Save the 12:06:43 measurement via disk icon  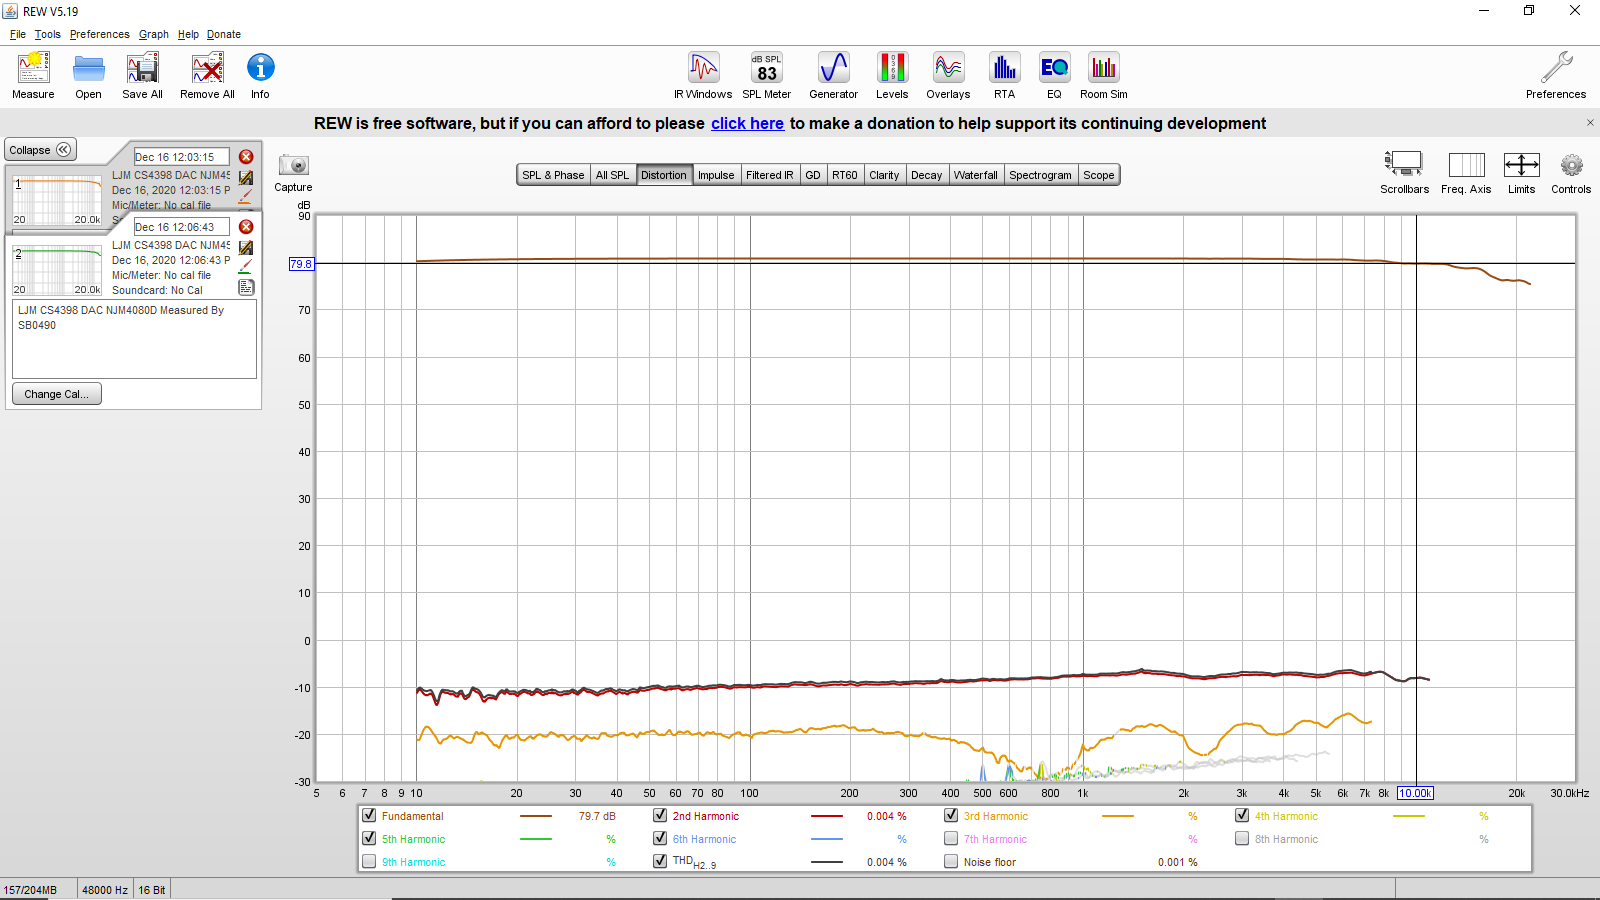[246, 247]
